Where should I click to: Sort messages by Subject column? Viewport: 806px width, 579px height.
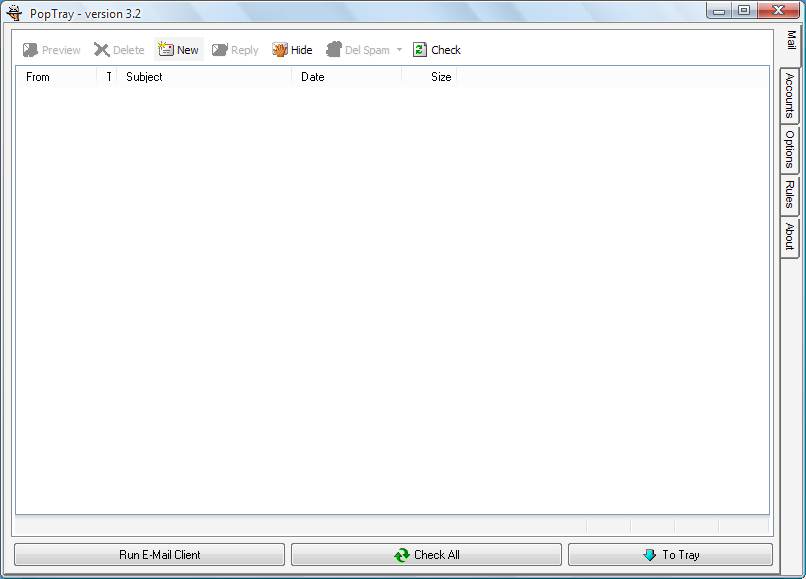(205, 77)
